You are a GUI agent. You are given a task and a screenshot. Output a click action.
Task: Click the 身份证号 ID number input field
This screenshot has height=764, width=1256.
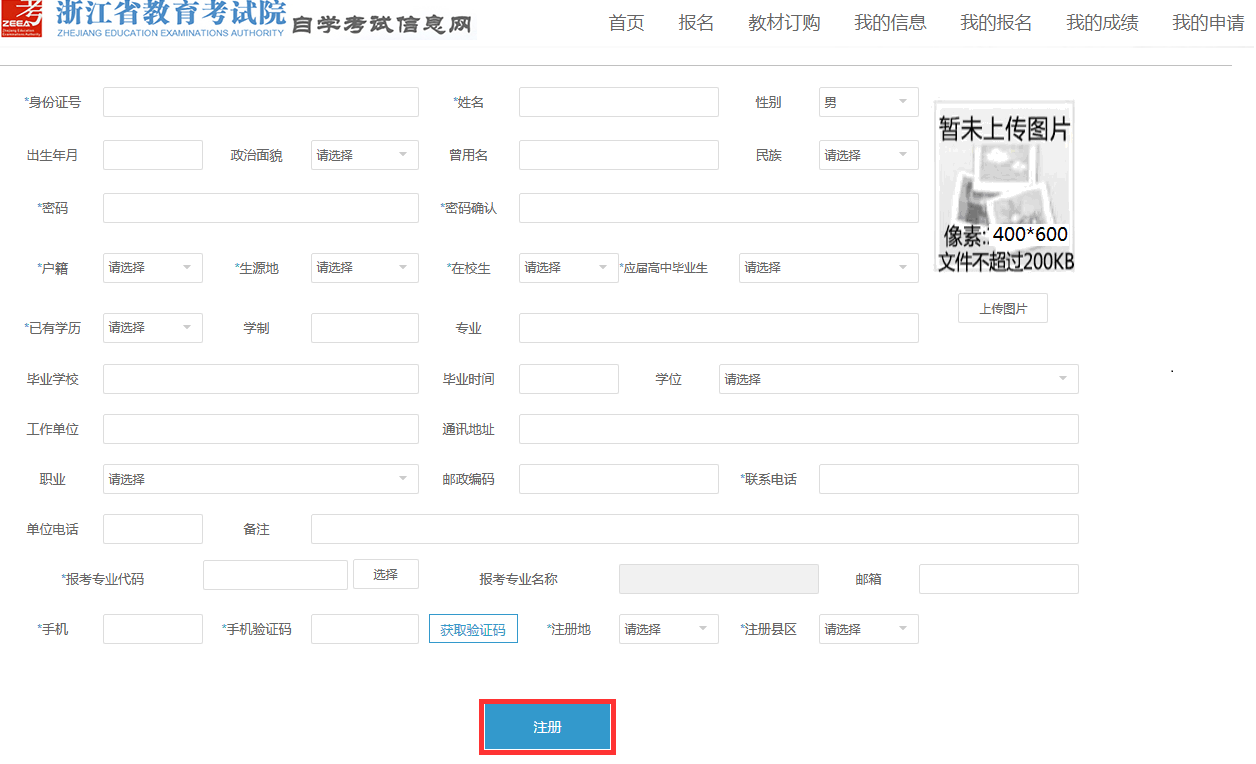[x=260, y=101]
